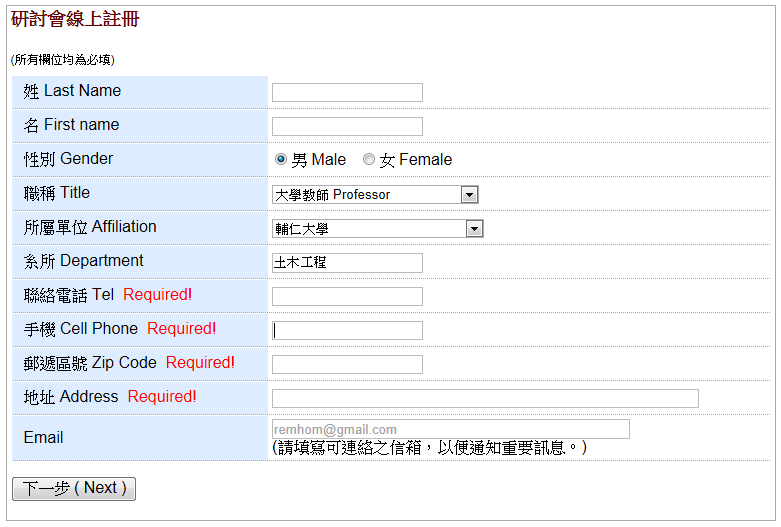This screenshot has width=781, height=527.
Task: Click the Gender field label
Action: click(x=69, y=159)
